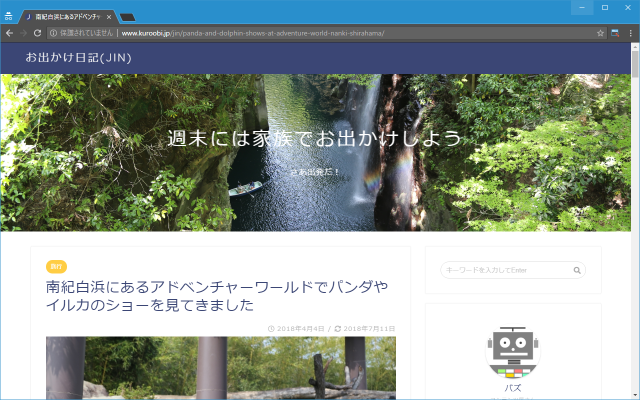Viewport: 640px width, 400px height.
Task: Click the article title 南紀白浜にあるアドベンチャーワールド
Action: click(217, 296)
